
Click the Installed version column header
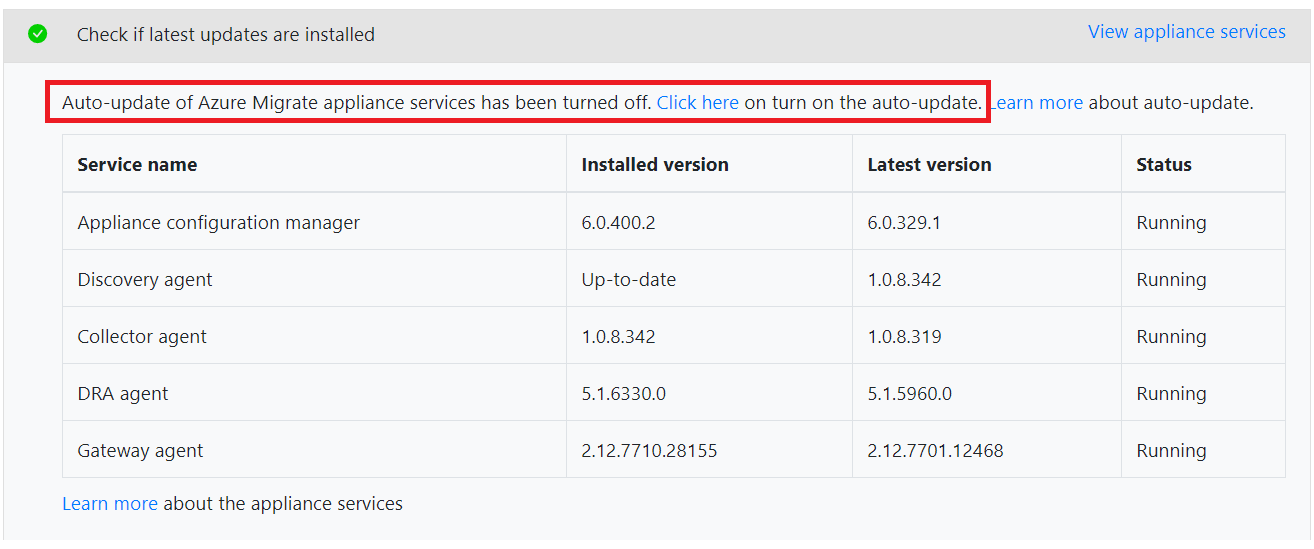coord(654,165)
